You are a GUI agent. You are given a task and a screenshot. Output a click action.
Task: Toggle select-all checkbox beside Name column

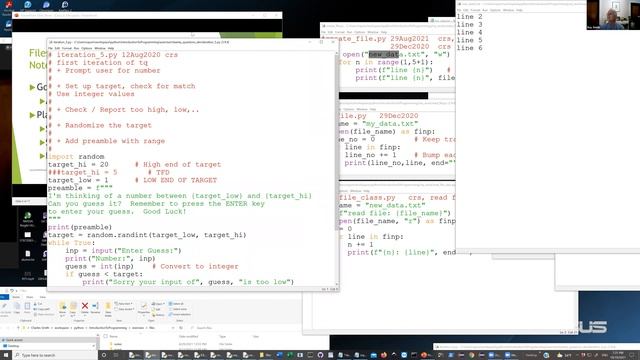(x=105, y=336)
